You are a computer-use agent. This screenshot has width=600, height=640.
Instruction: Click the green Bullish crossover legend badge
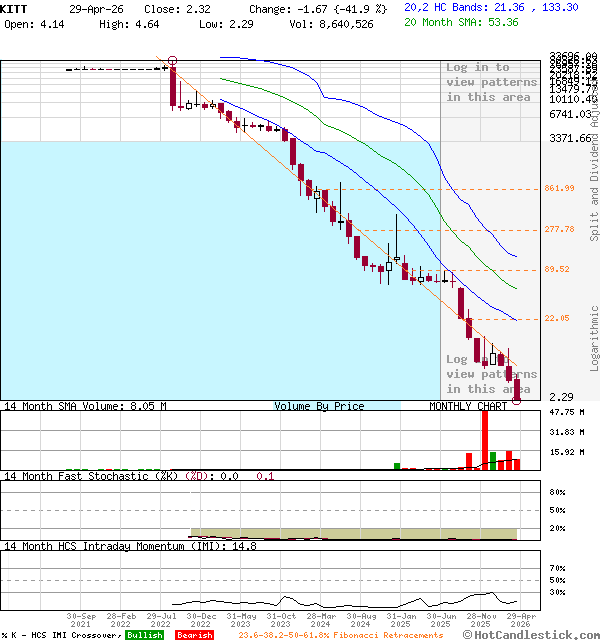point(145,635)
